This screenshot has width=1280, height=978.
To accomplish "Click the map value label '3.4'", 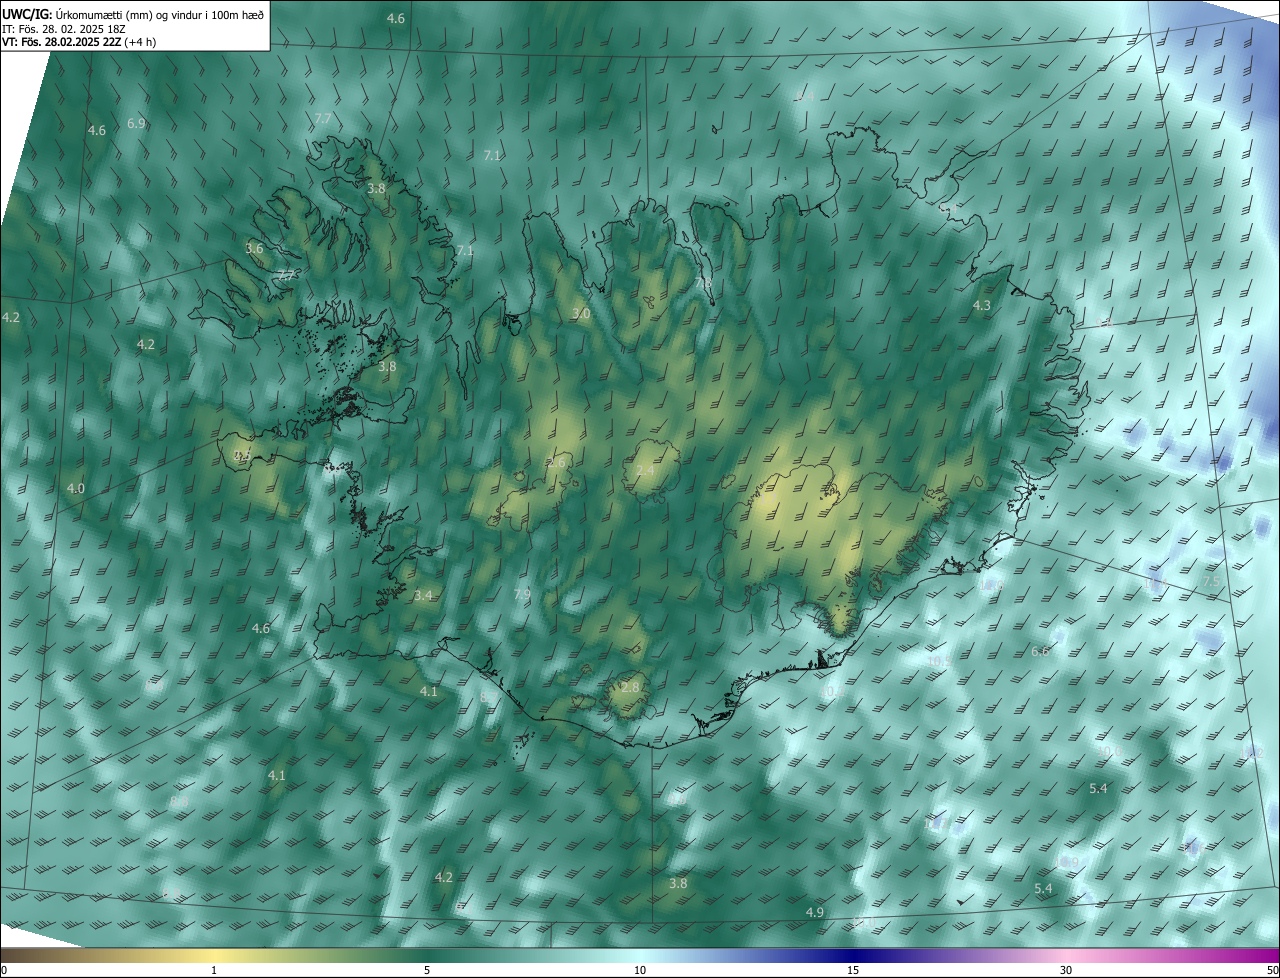I will tap(423, 596).
